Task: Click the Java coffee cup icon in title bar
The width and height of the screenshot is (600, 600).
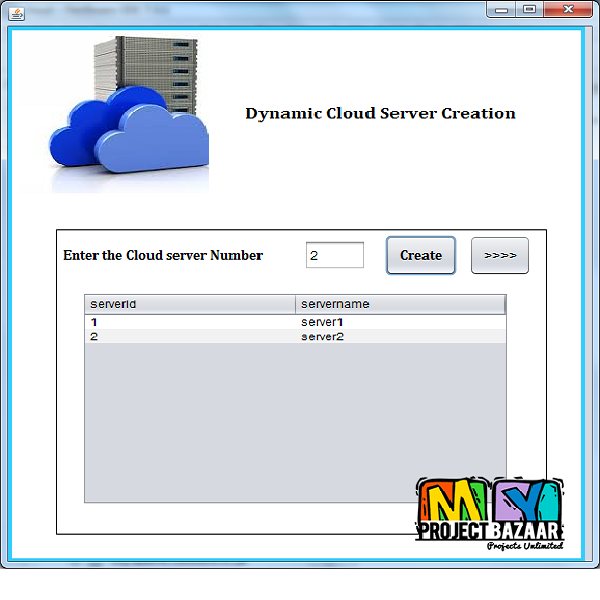Action: pos(16,11)
